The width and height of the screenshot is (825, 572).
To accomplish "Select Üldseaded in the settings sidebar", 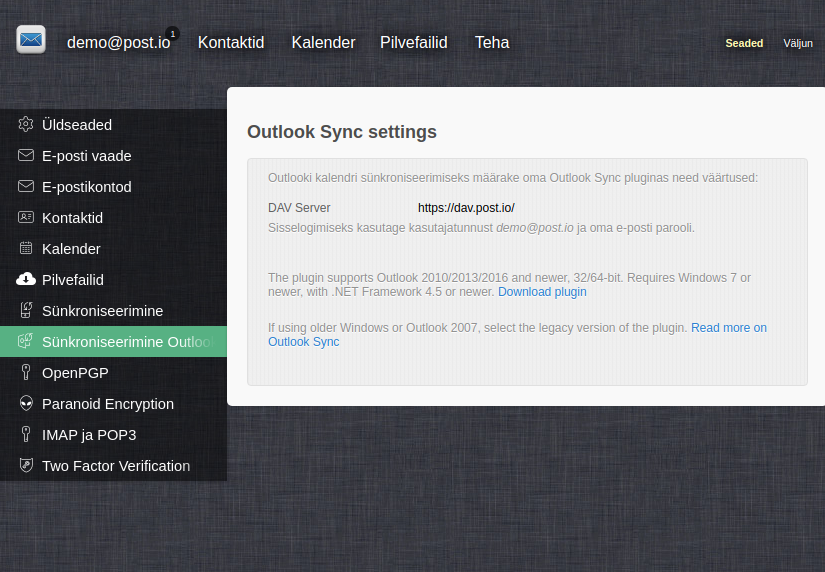I will coord(113,125).
